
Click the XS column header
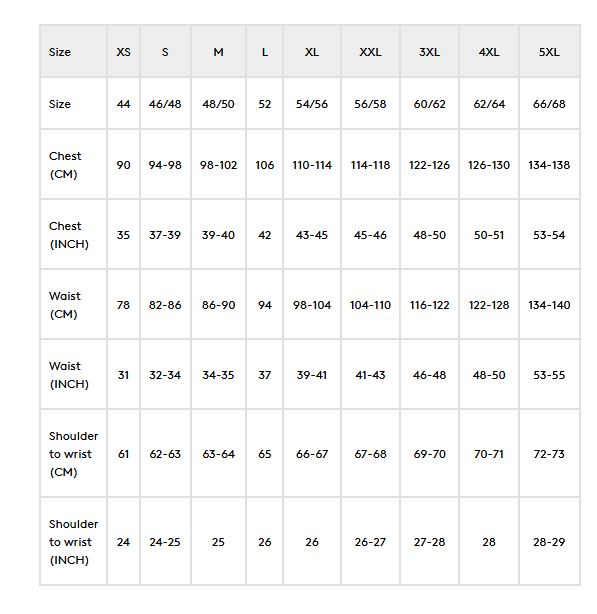123,52
